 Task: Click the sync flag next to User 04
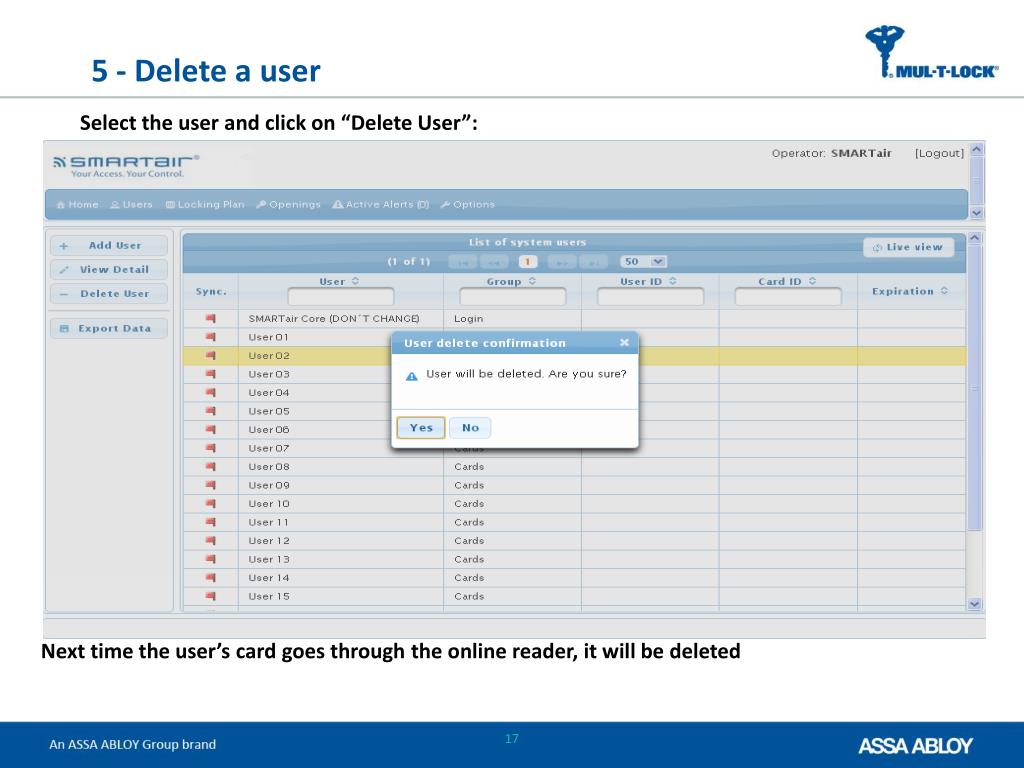tap(210, 392)
